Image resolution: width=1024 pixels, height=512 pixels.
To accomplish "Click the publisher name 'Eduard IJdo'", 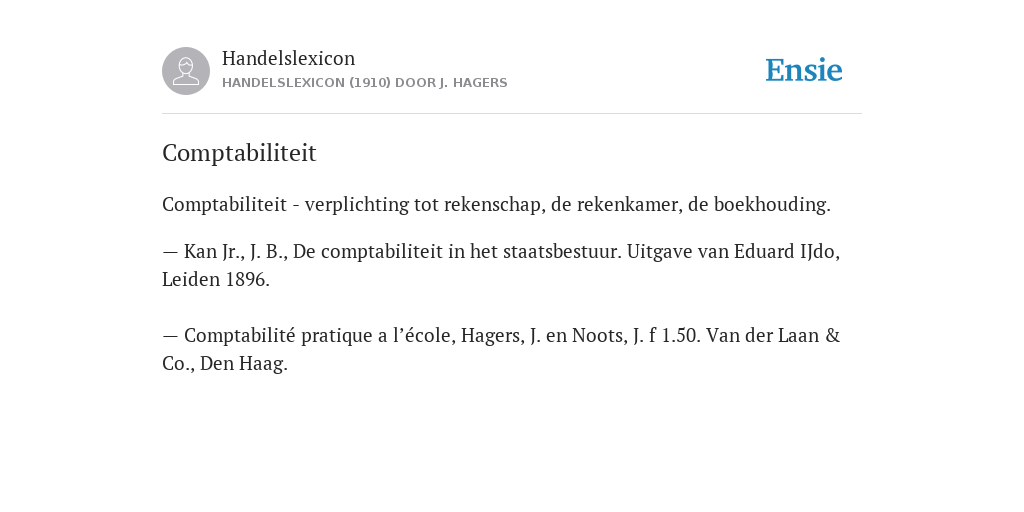I will click(x=786, y=251).
